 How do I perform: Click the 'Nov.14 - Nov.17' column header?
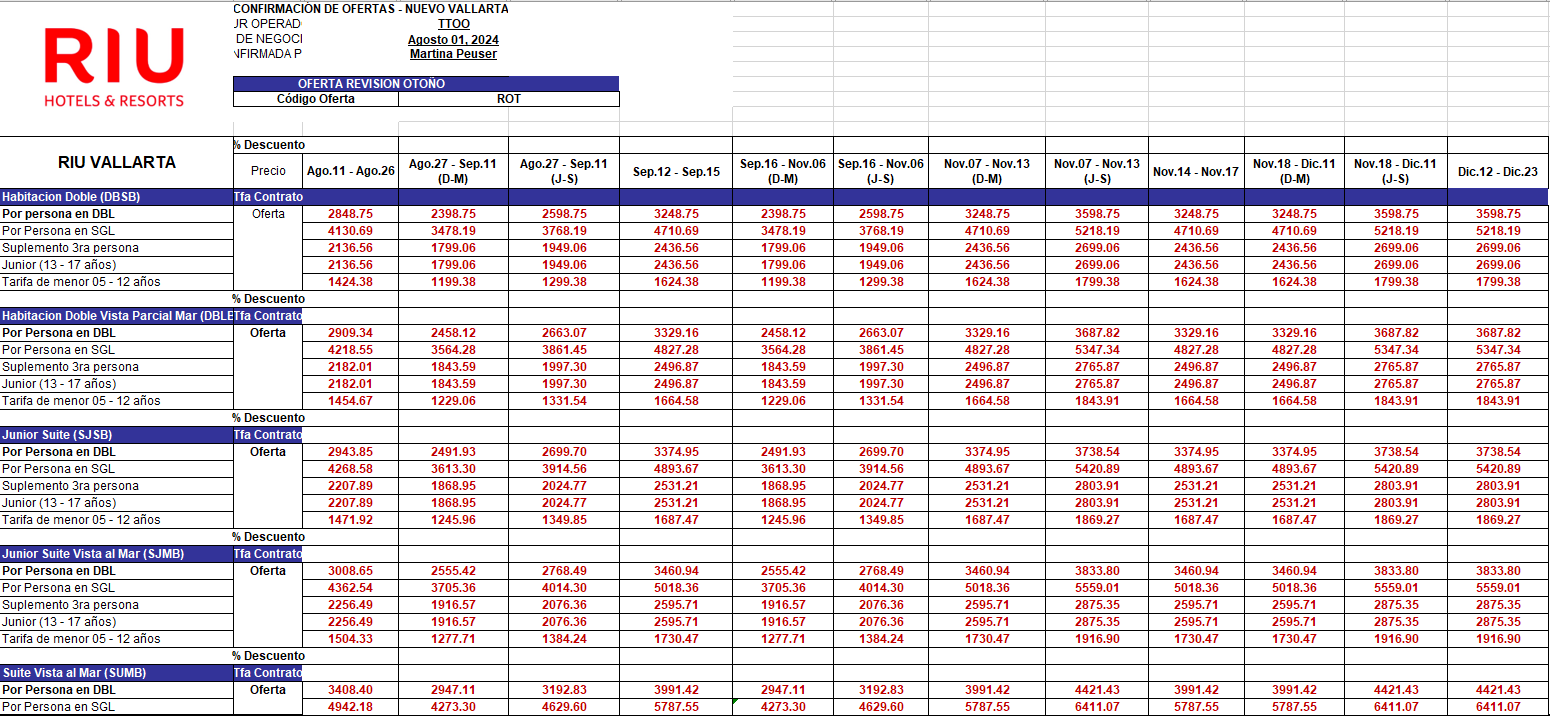(1196, 171)
